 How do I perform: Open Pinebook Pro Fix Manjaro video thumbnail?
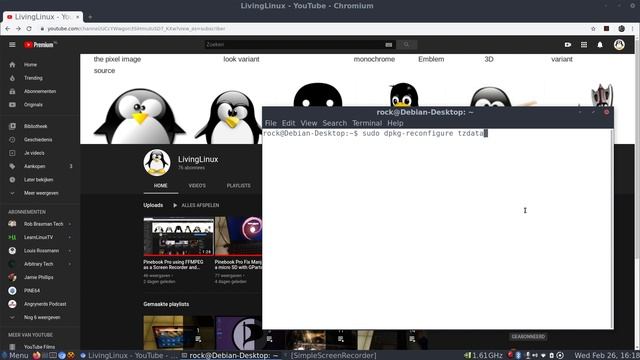(238, 237)
